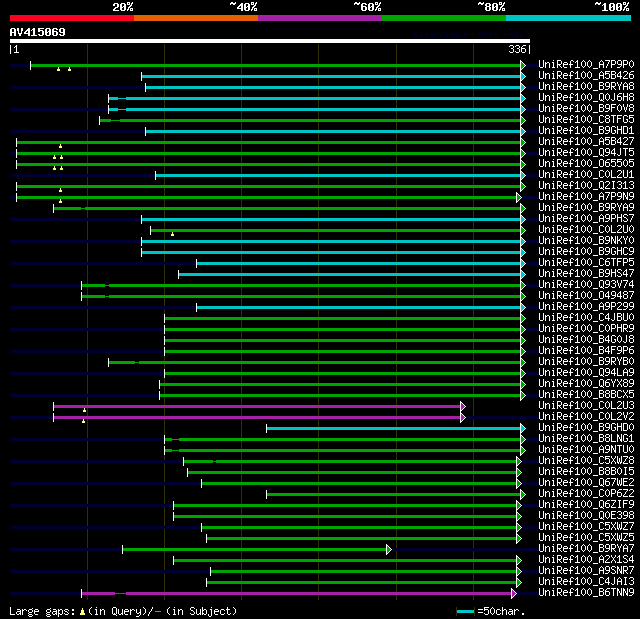Image resolution: width=640 pixels, height=619 pixels.
Task: Click the UniRef100_B9HS47 label
Action: coord(586,274)
